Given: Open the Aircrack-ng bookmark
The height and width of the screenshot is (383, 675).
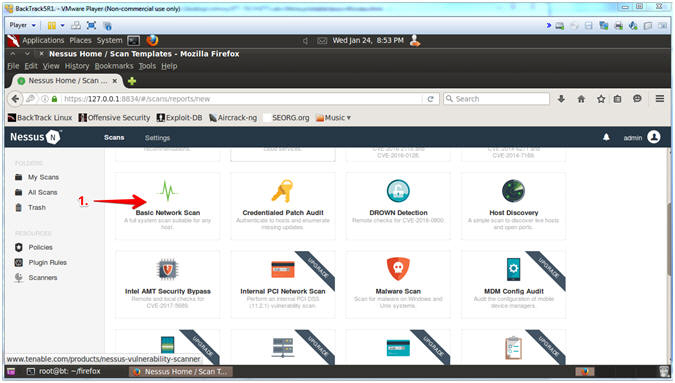Looking at the screenshot, I should point(233,117).
